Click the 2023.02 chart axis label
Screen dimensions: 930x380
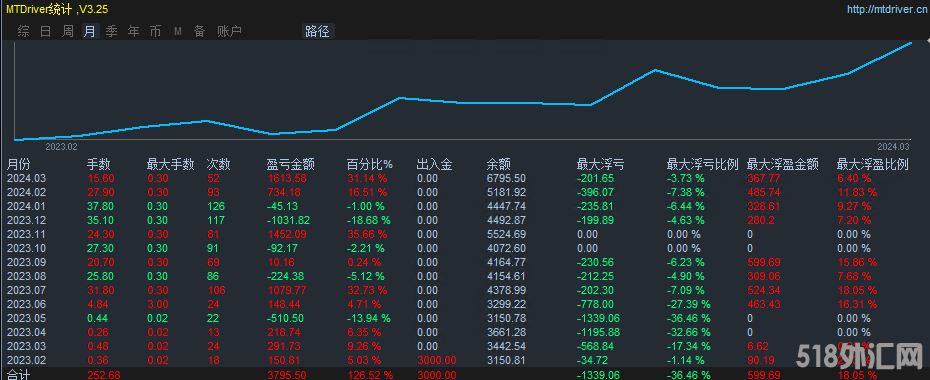click(62, 146)
